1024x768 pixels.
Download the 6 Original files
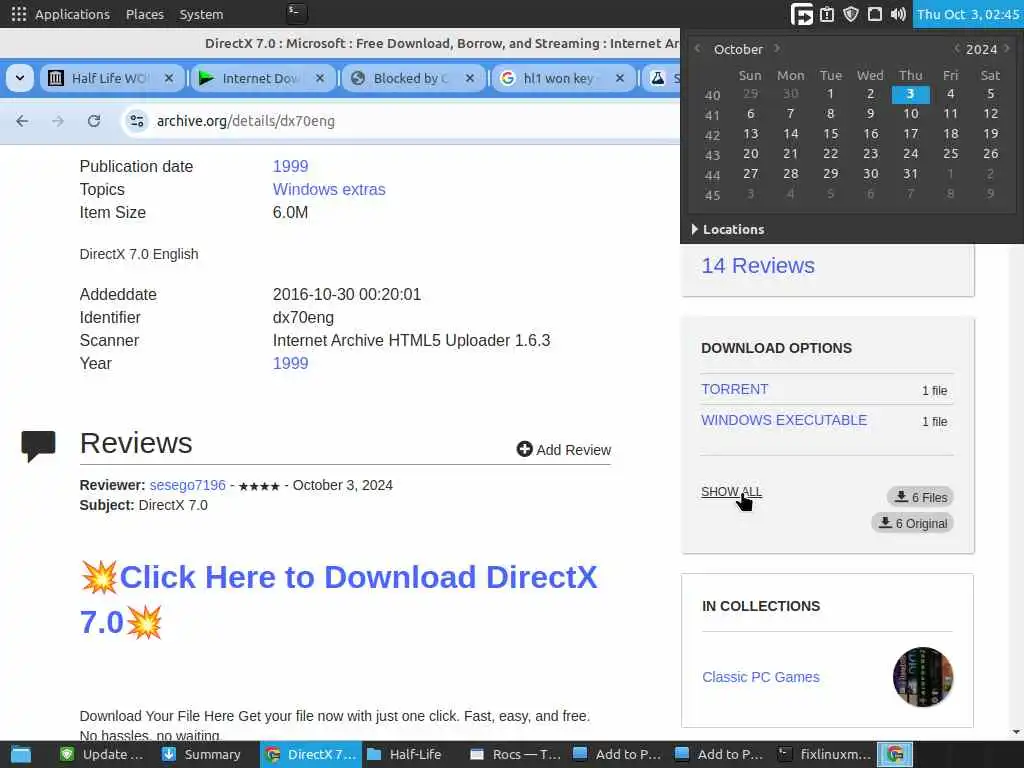point(912,523)
